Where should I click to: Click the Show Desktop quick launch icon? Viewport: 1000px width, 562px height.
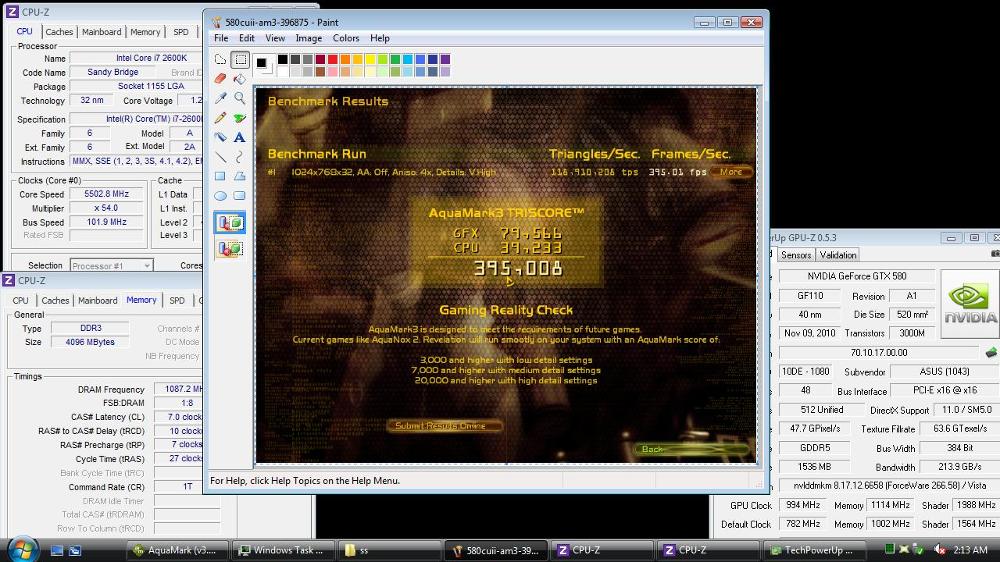57,550
